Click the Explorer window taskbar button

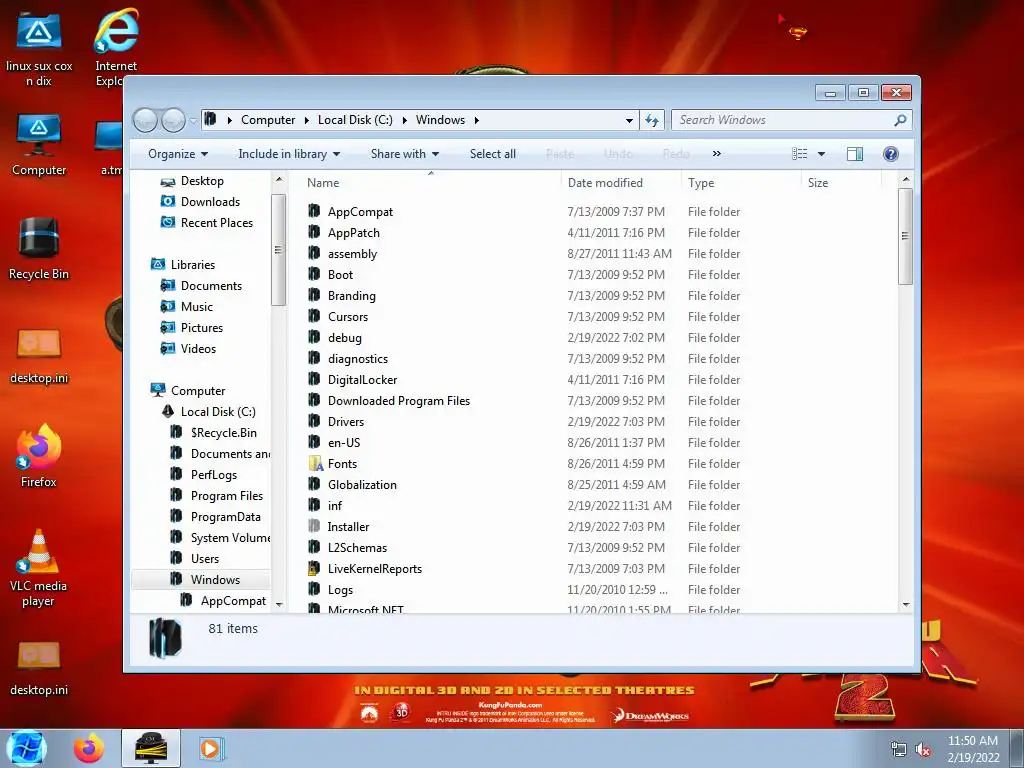click(x=151, y=748)
